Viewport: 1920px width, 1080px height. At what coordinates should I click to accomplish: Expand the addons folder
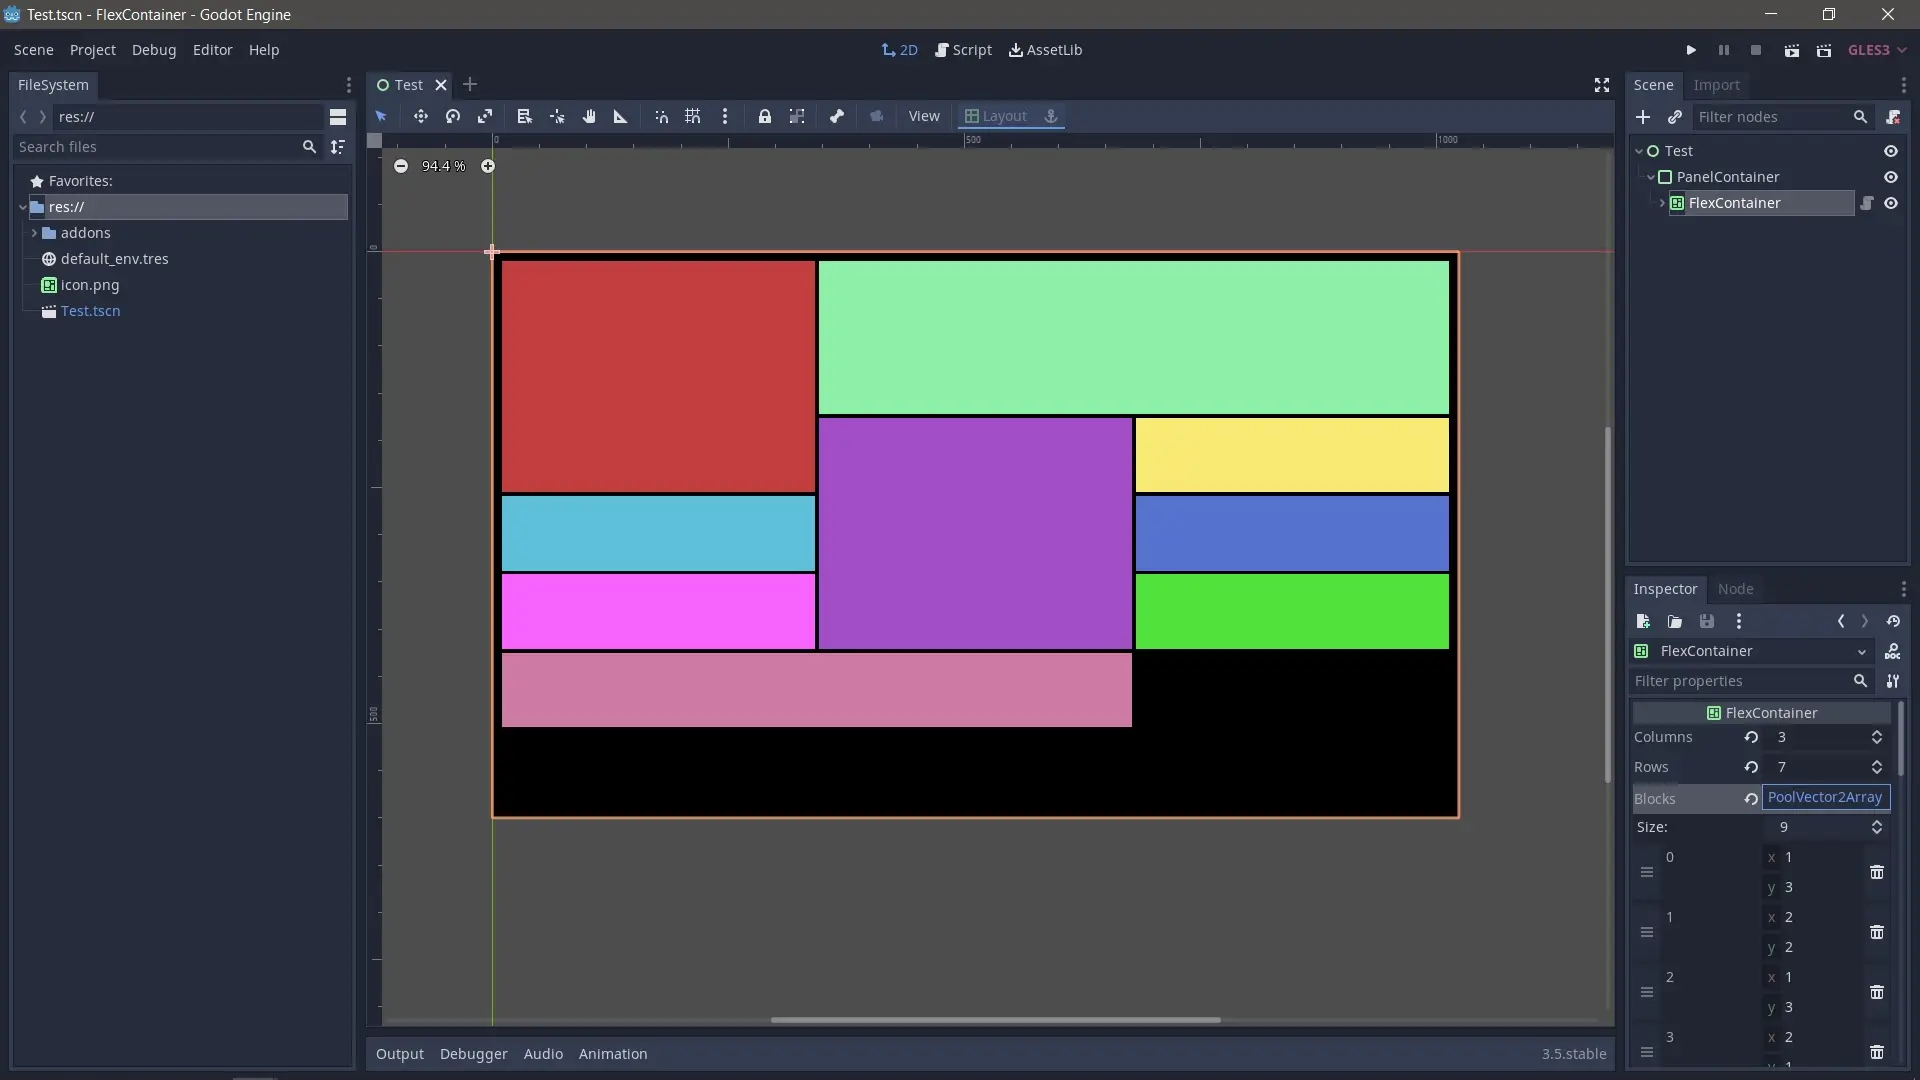pyautogui.click(x=34, y=233)
